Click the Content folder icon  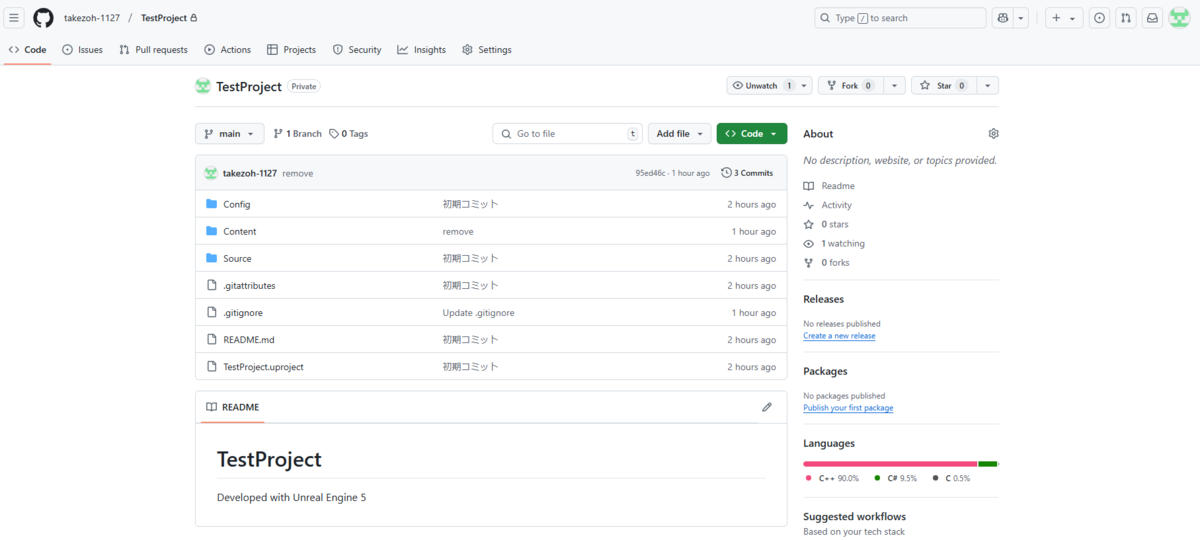pos(211,231)
